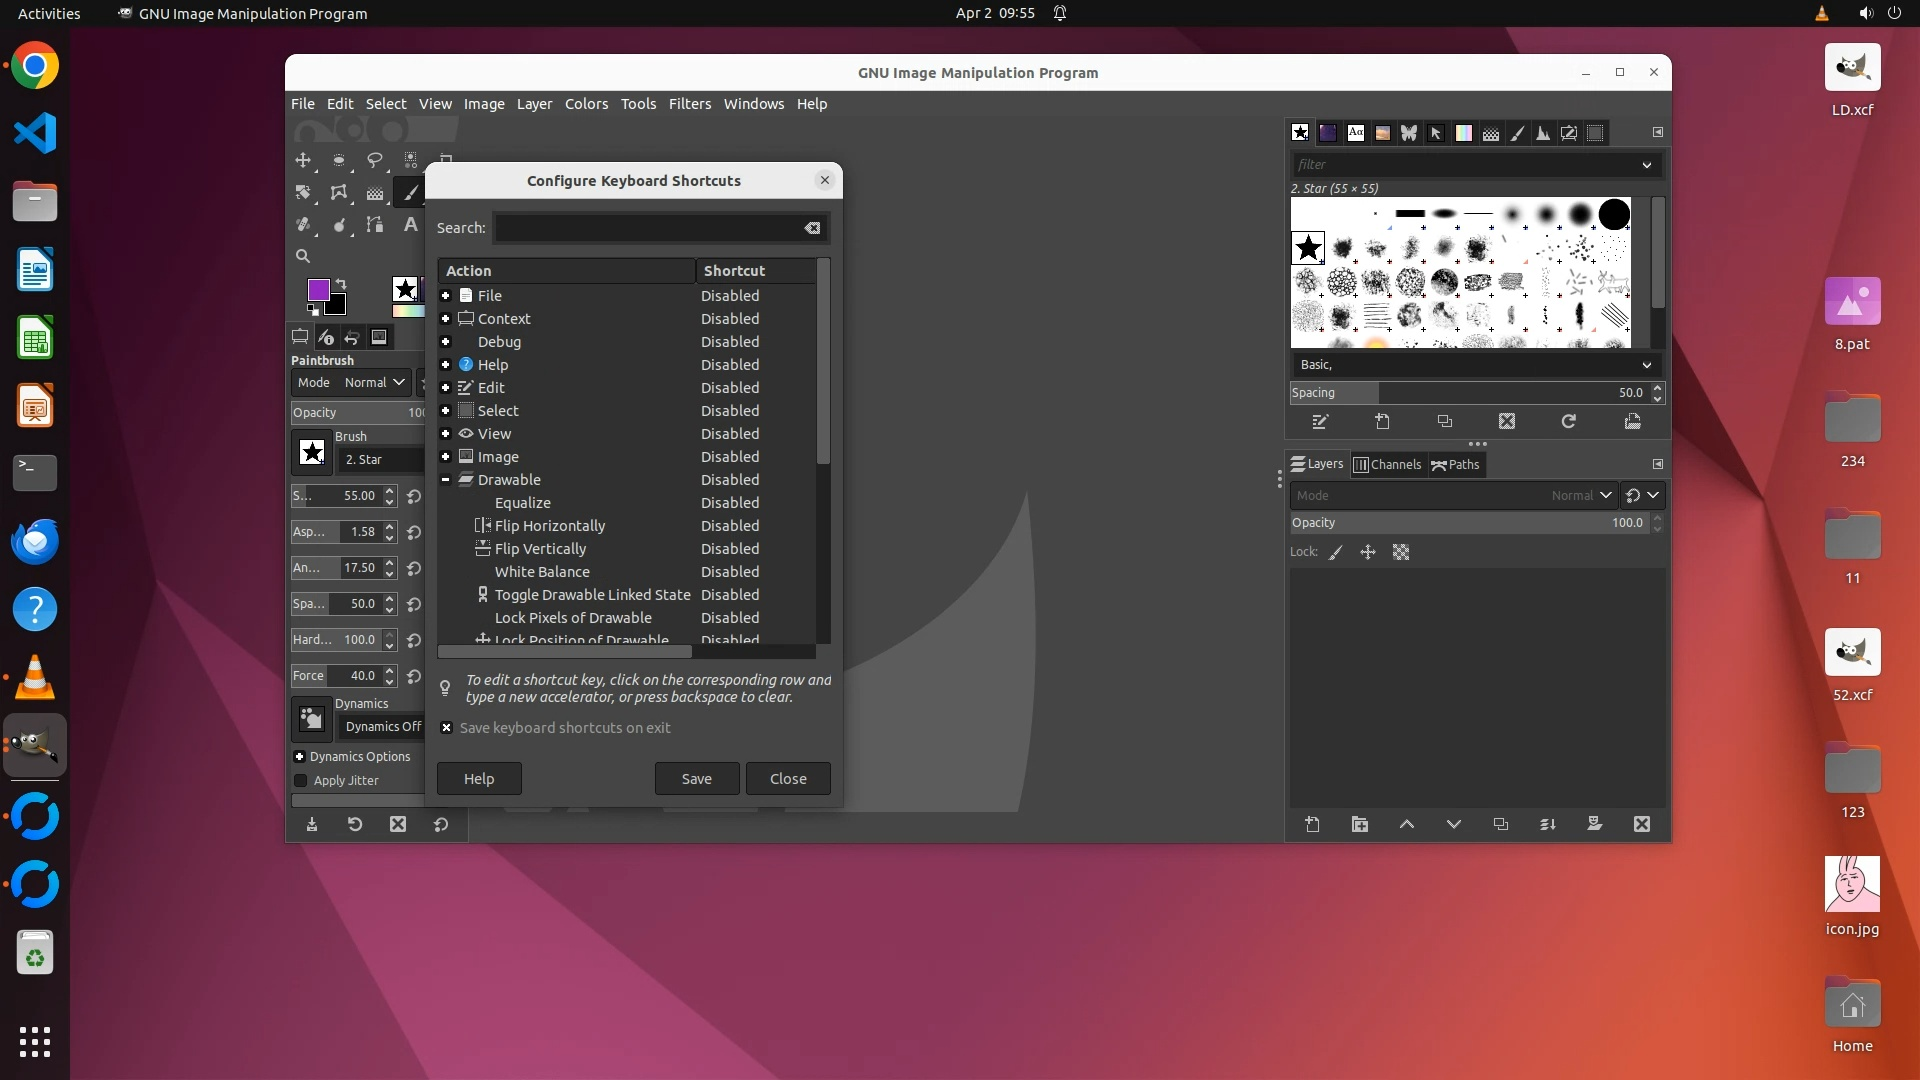Pick the Zoom magnifier tool
The image size is (1920, 1080).
coord(303,256)
